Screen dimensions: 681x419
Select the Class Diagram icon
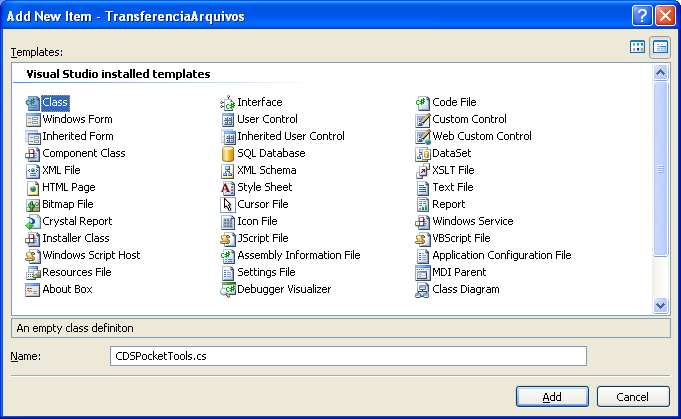click(423, 290)
